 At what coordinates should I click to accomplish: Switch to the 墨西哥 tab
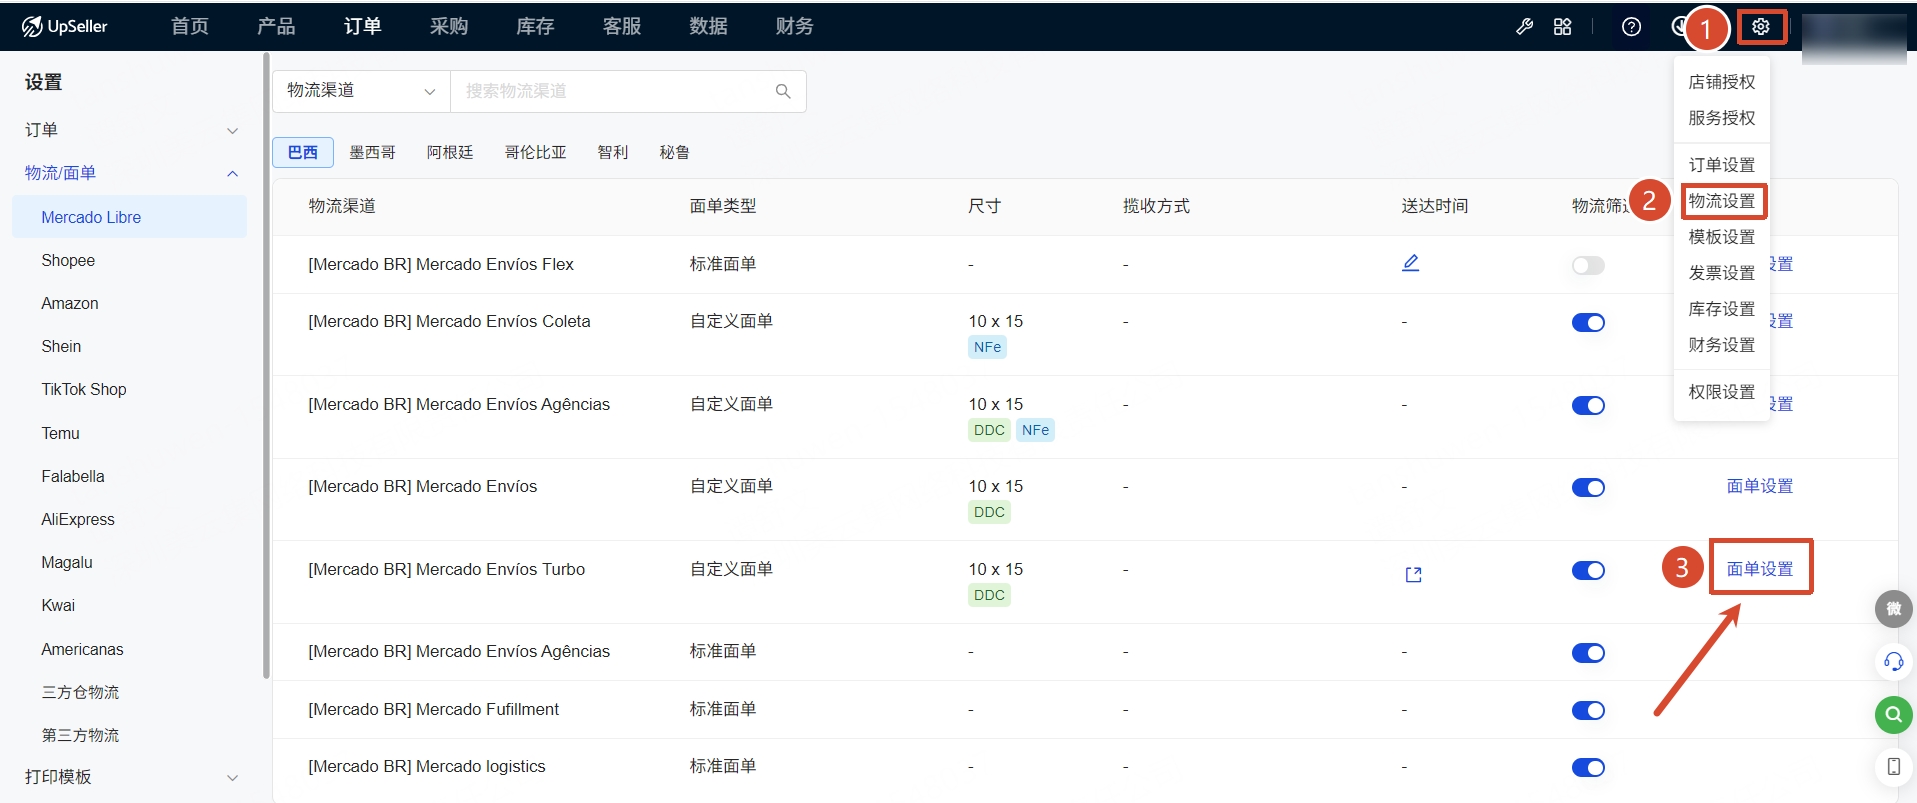372,152
